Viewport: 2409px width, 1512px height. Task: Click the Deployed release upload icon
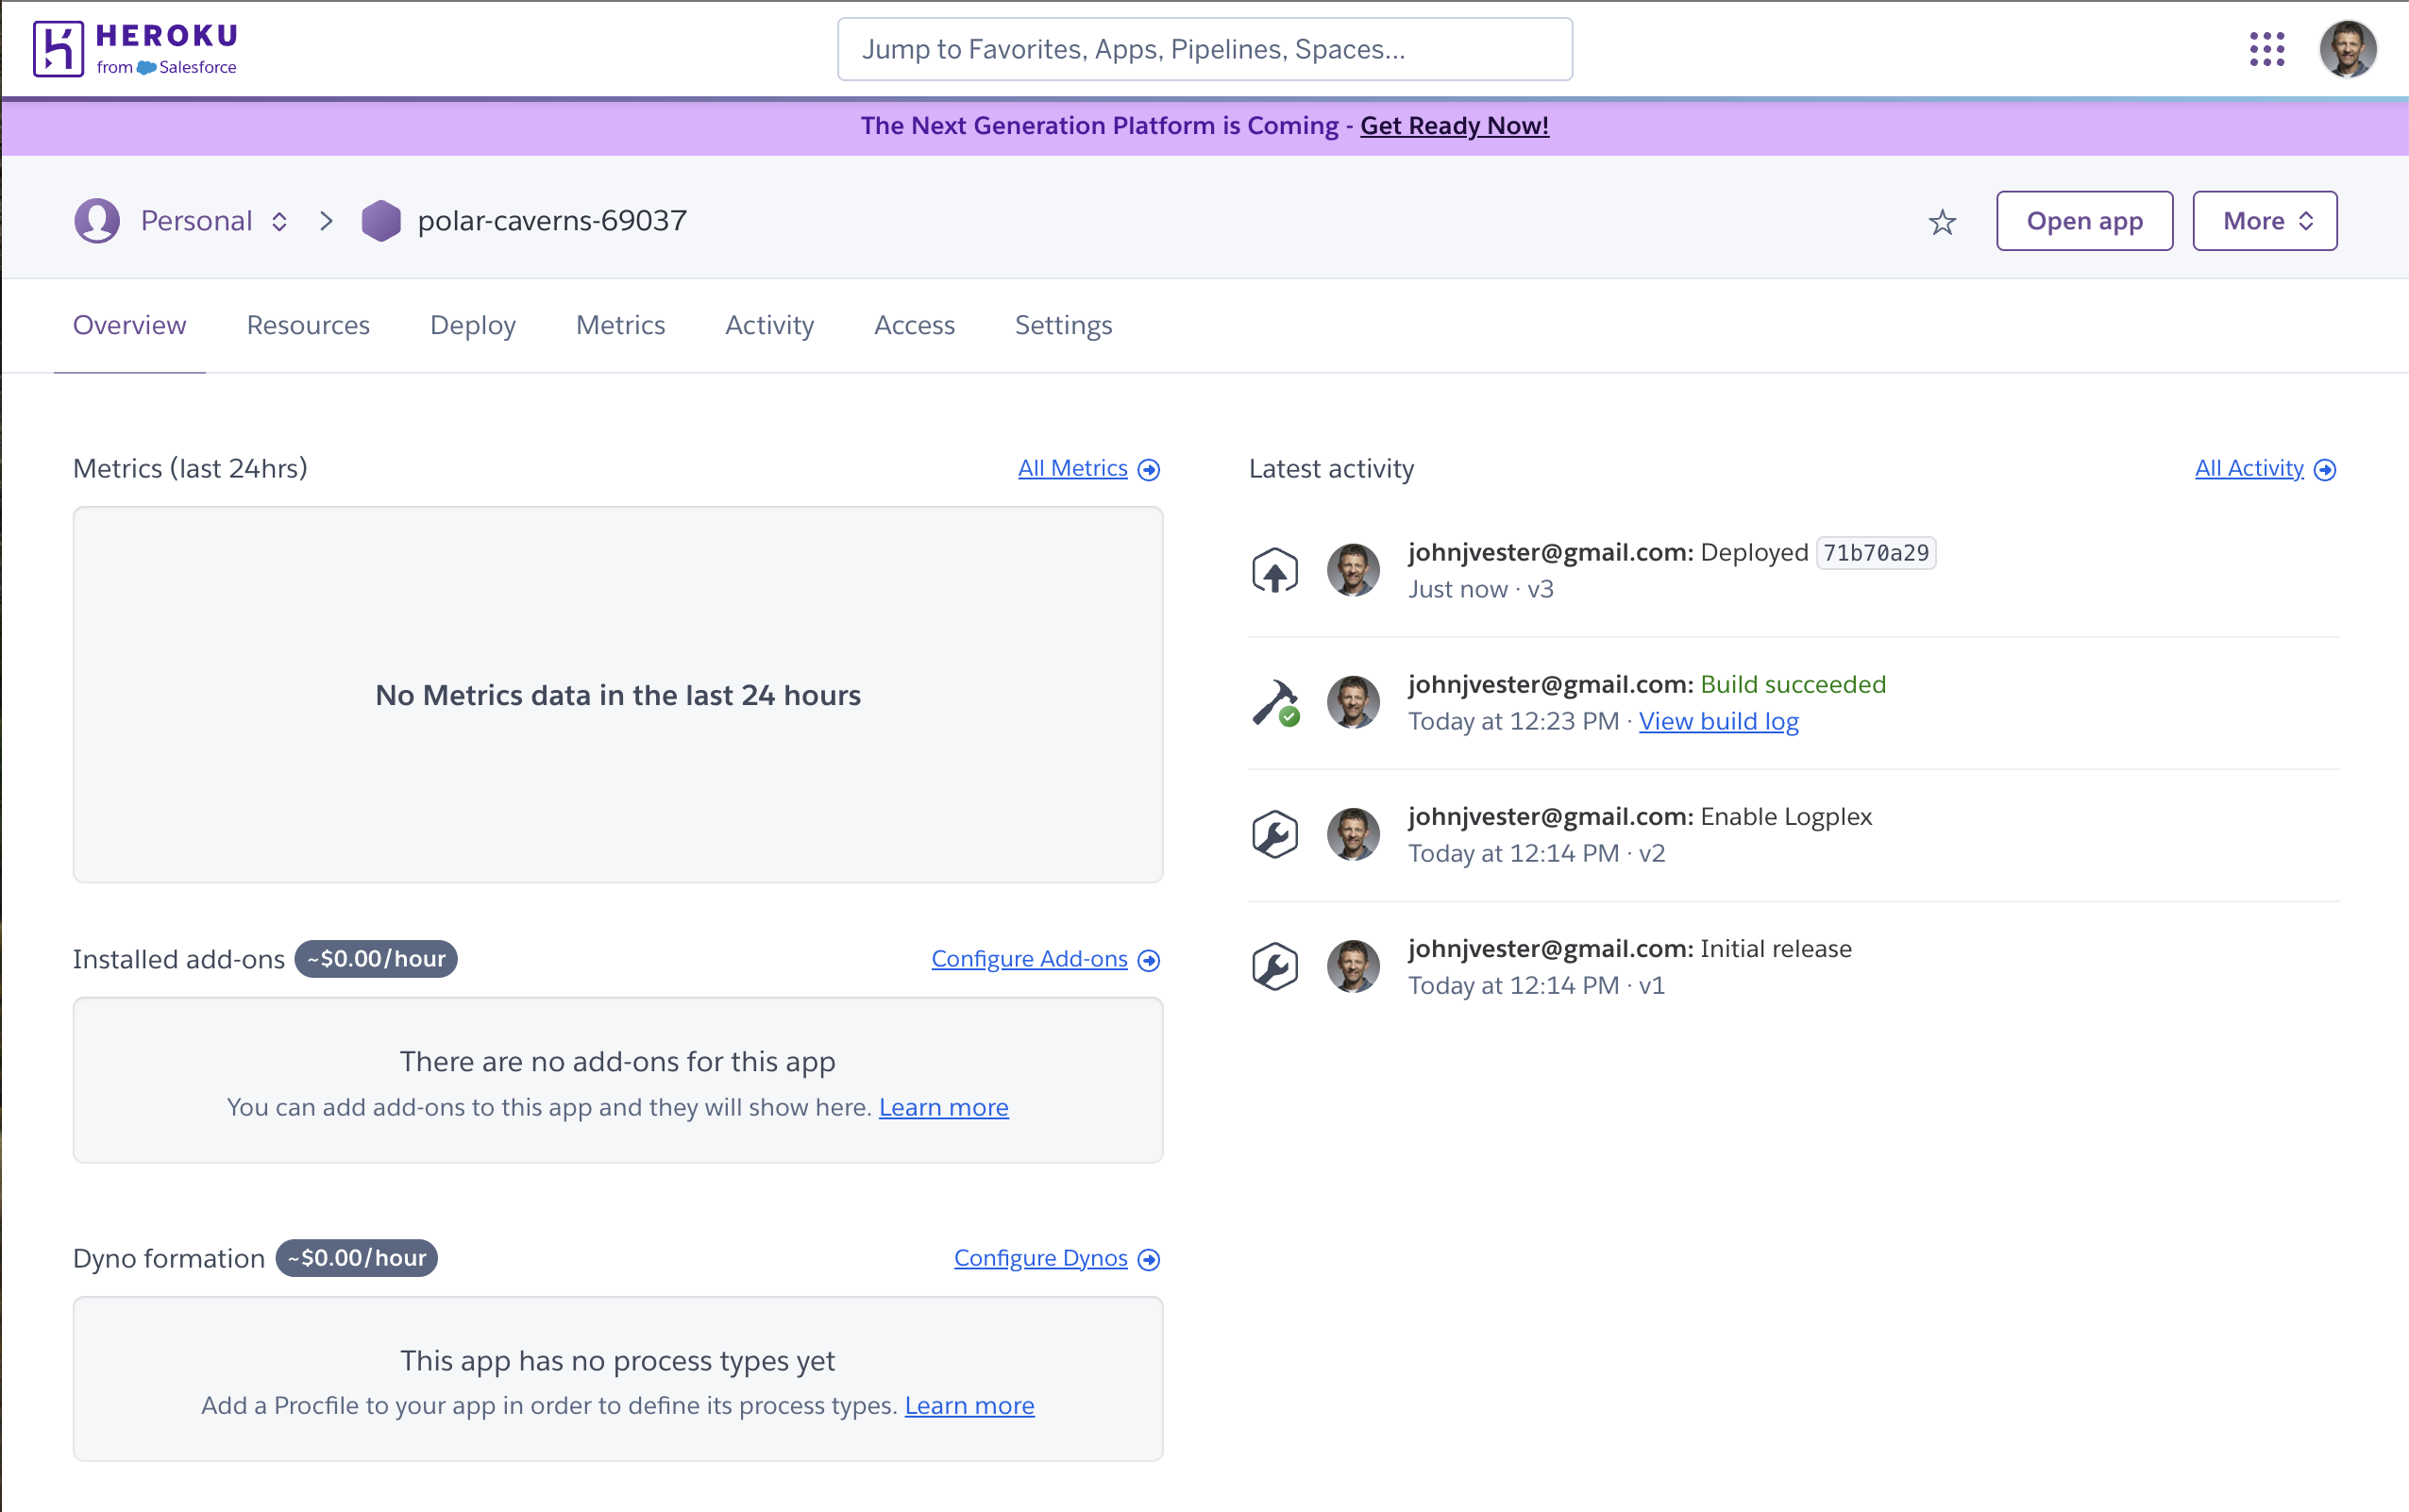[x=1274, y=571]
